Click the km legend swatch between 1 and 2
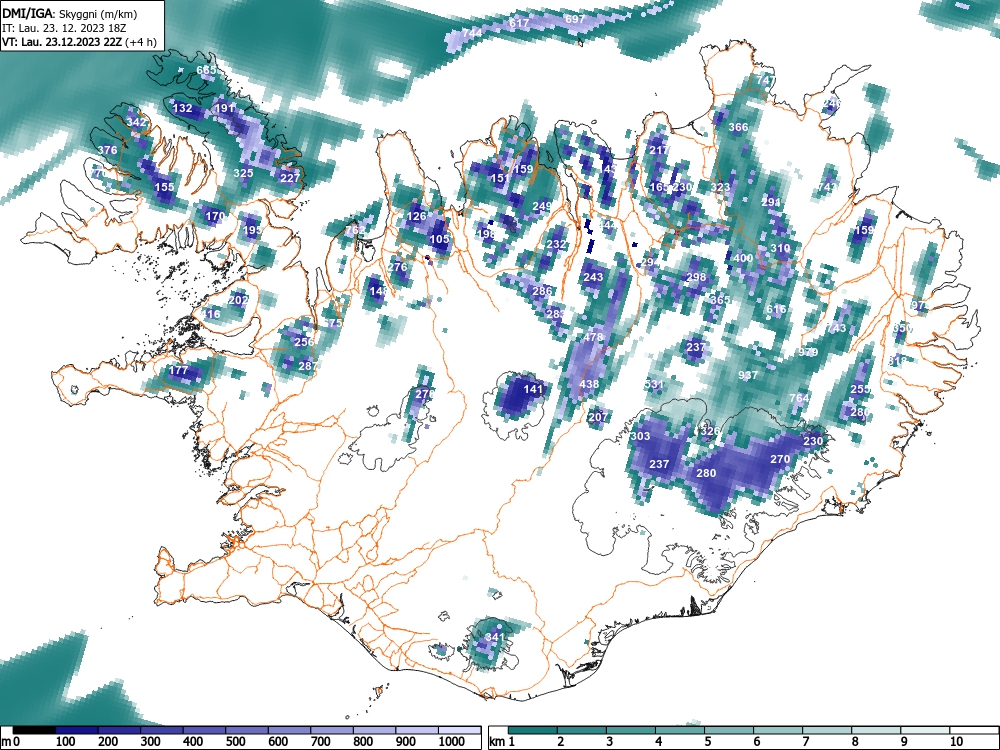This screenshot has width=1000, height=750. point(533,730)
